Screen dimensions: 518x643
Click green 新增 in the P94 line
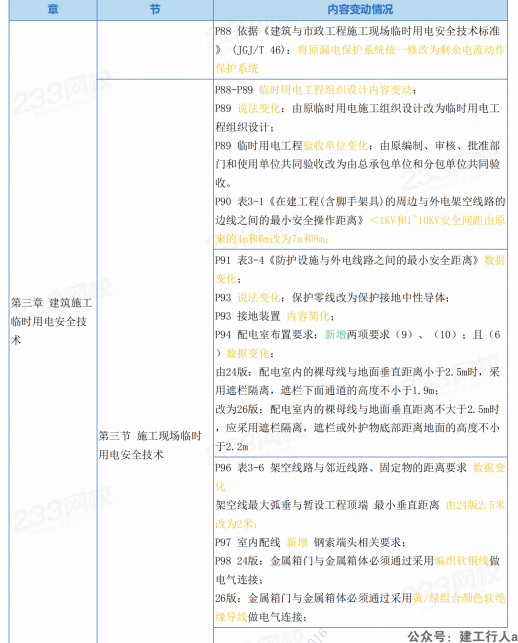[335, 335]
